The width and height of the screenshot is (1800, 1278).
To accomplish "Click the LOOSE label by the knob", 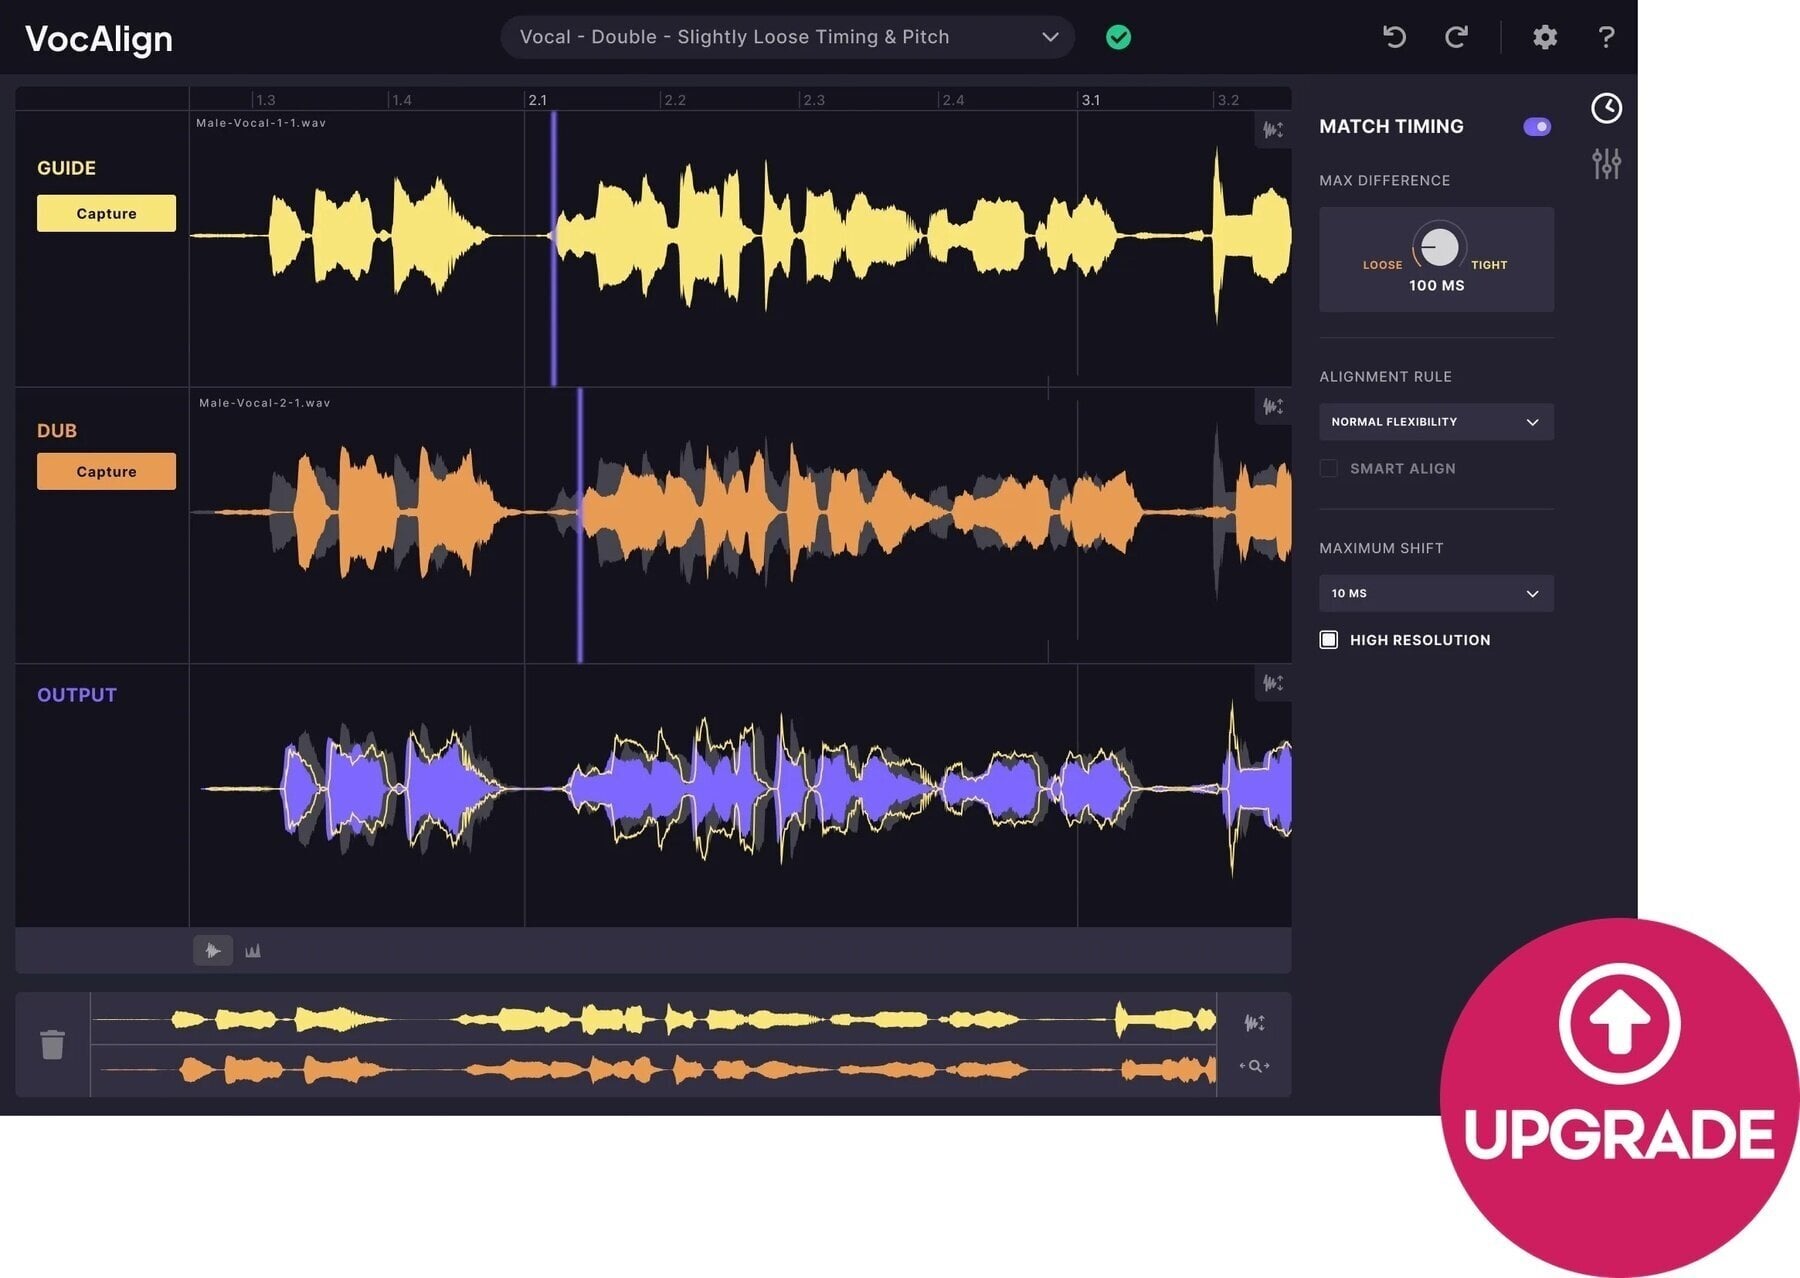I will [1382, 265].
